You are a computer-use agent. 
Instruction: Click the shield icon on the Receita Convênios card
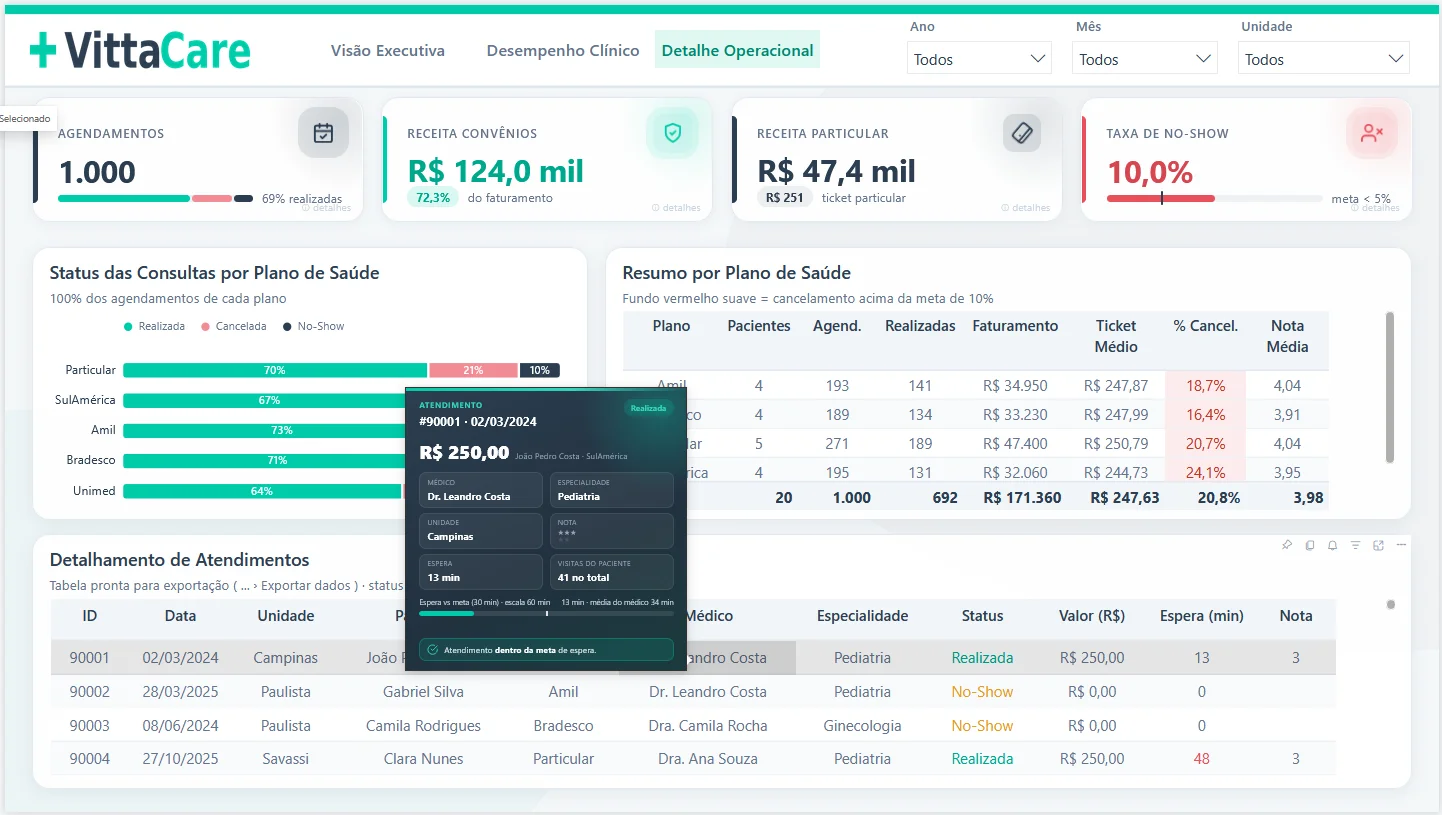coord(673,133)
